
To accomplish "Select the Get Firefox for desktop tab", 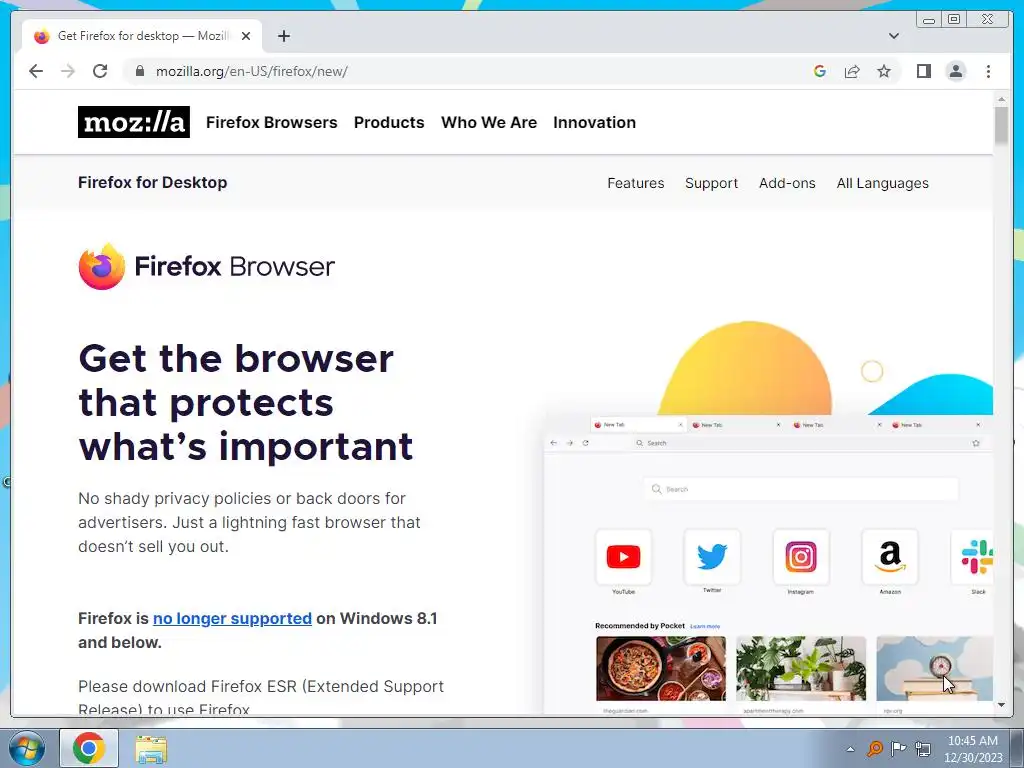I will (x=142, y=36).
